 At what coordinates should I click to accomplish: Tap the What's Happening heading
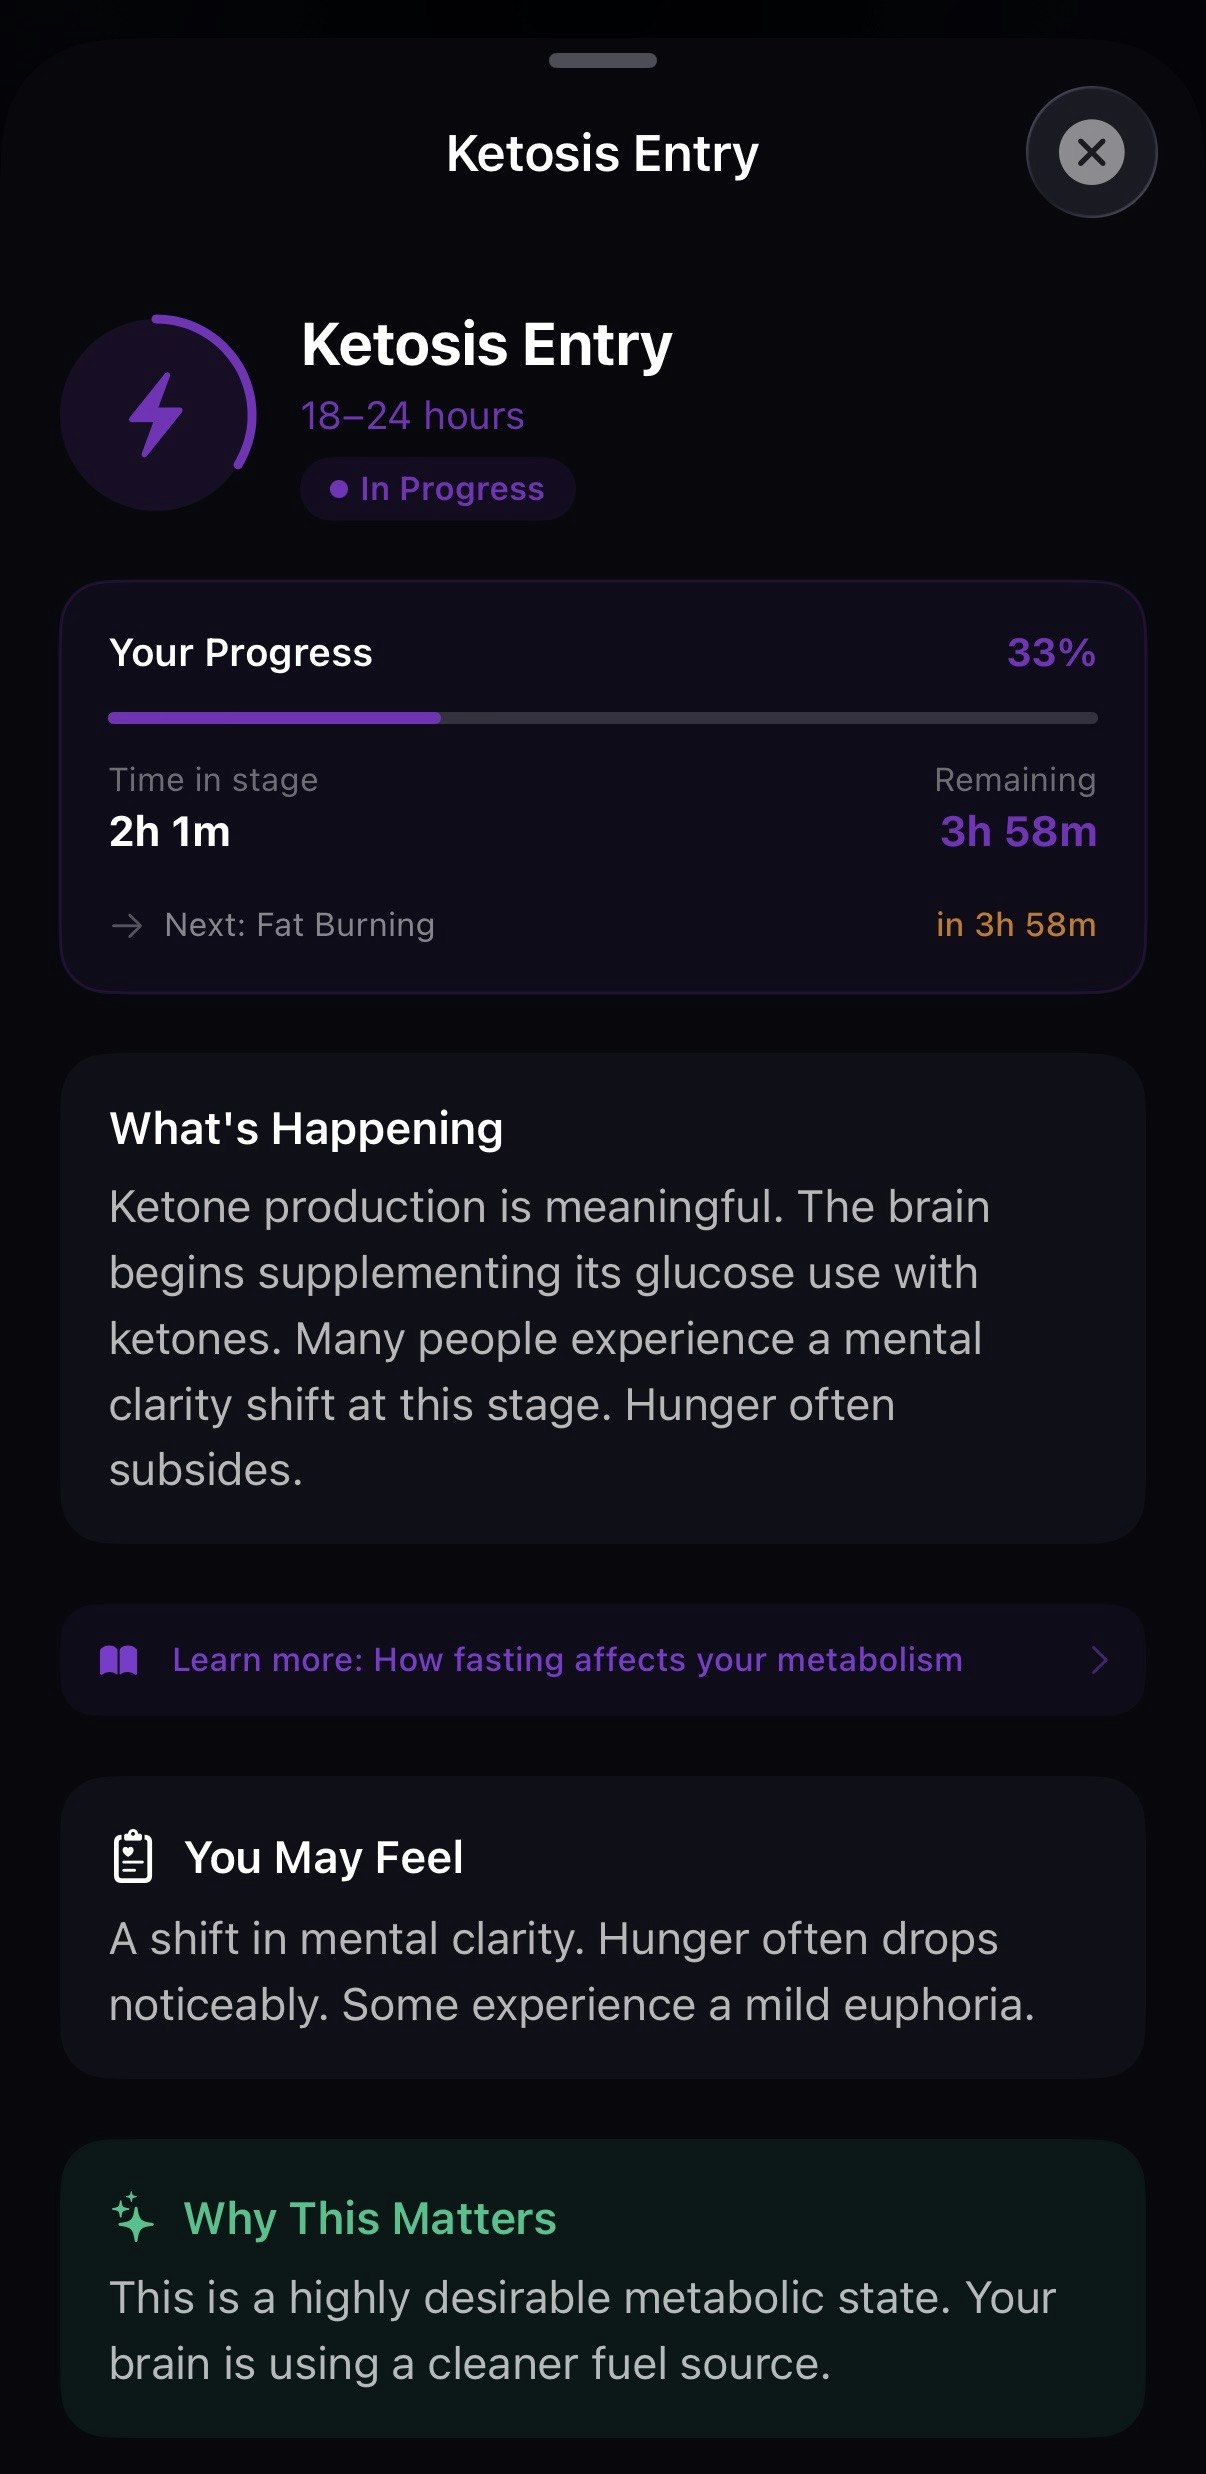[306, 1128]
